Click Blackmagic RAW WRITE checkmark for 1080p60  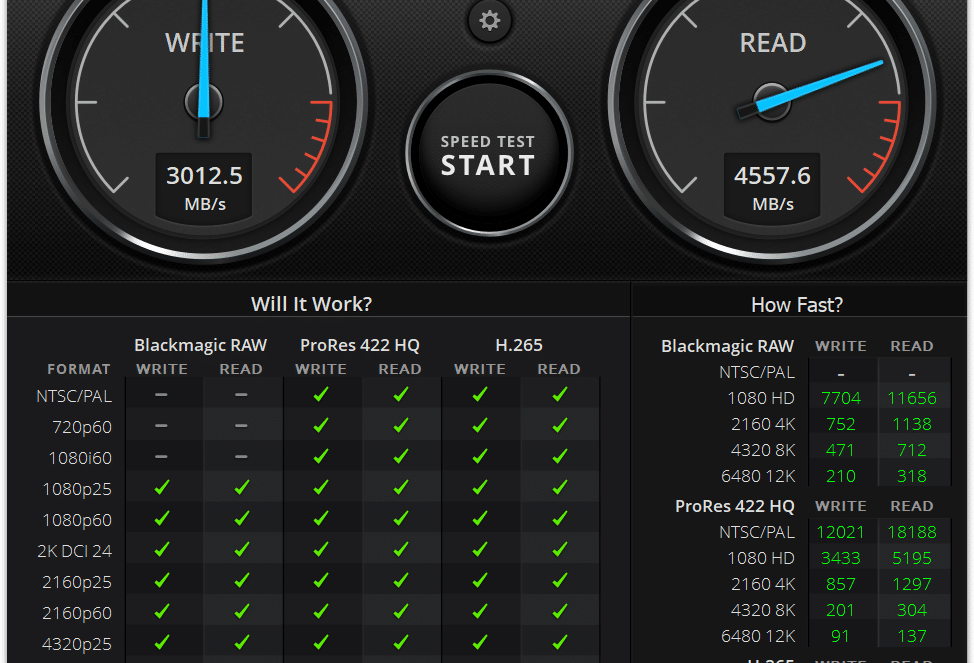[162, 518]
